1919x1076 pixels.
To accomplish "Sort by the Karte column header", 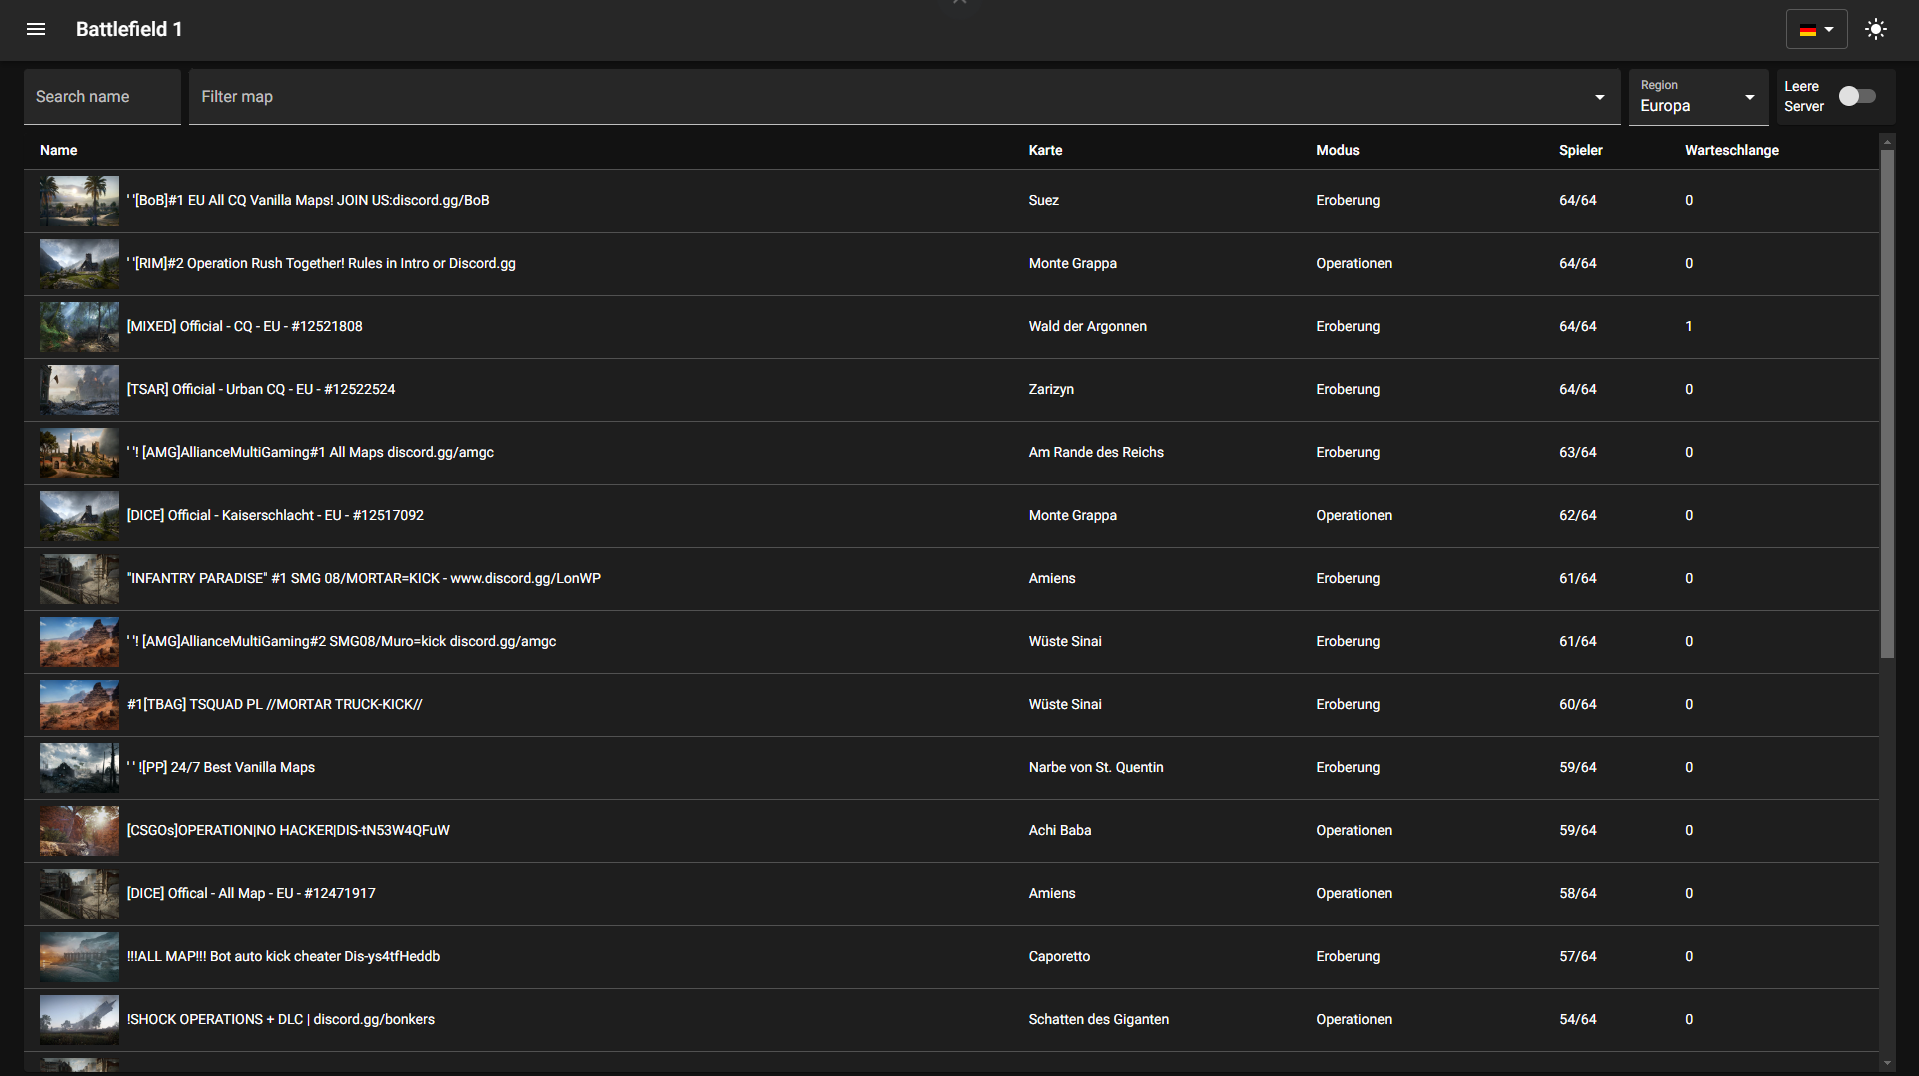I will click(x=1045, y=150).
